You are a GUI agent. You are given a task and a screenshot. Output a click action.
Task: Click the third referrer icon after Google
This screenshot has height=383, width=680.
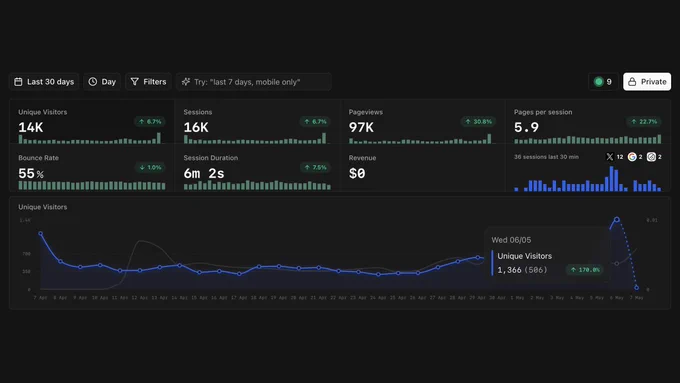[x=651, y=157]
